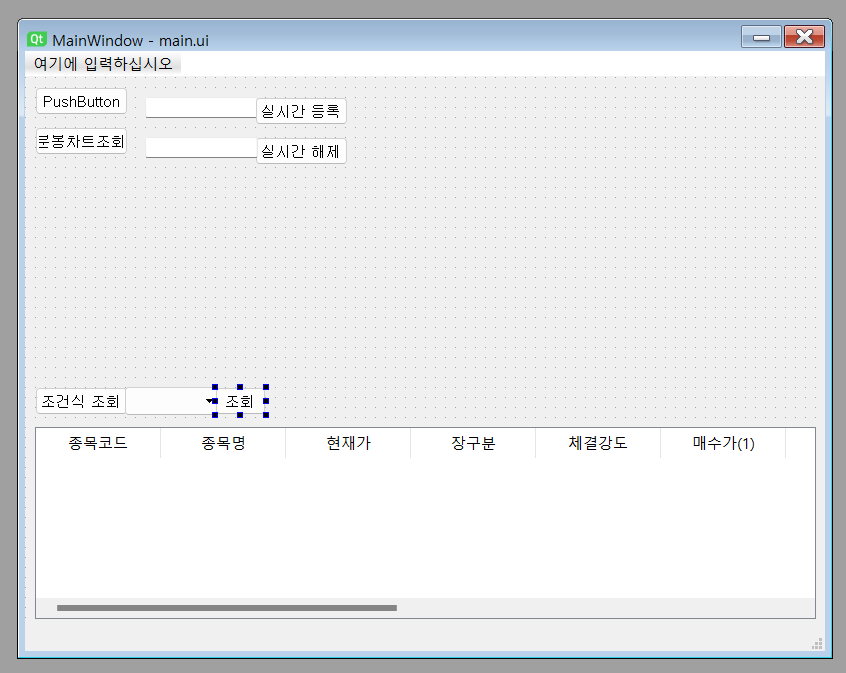This screenshot has width=846, height=673.
Task: Click the window size grip corner
Action: tap(817, 643)
